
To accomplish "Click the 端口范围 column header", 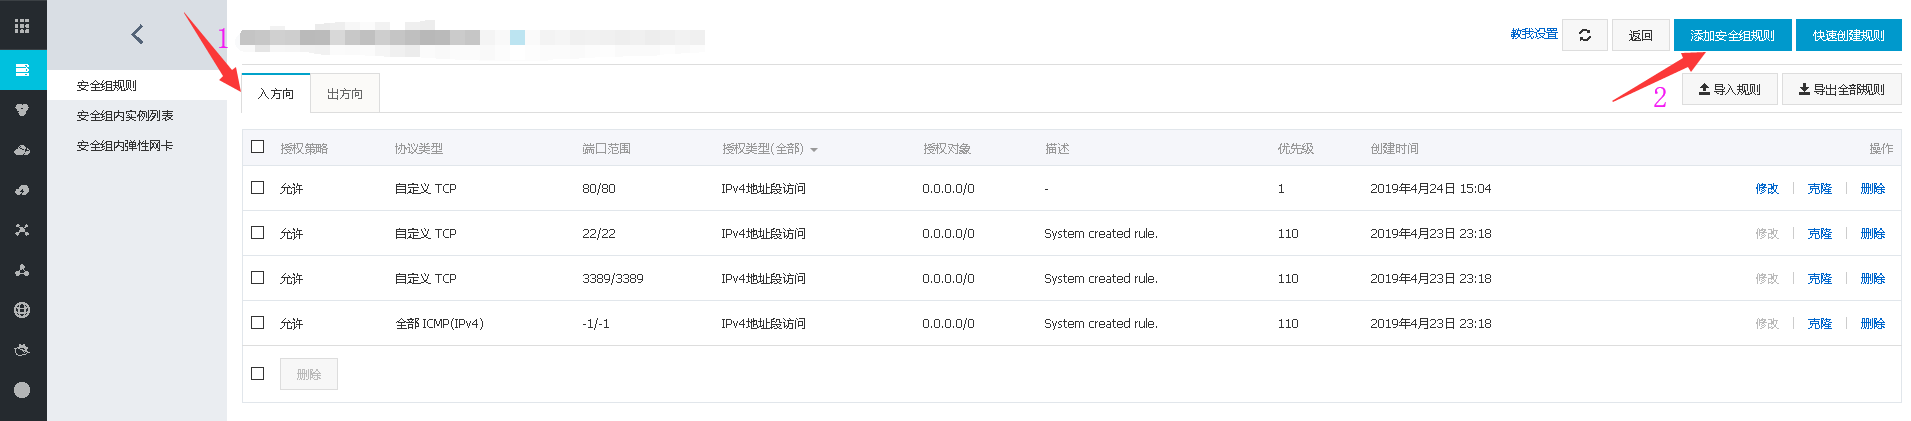I will pos(607,149).
